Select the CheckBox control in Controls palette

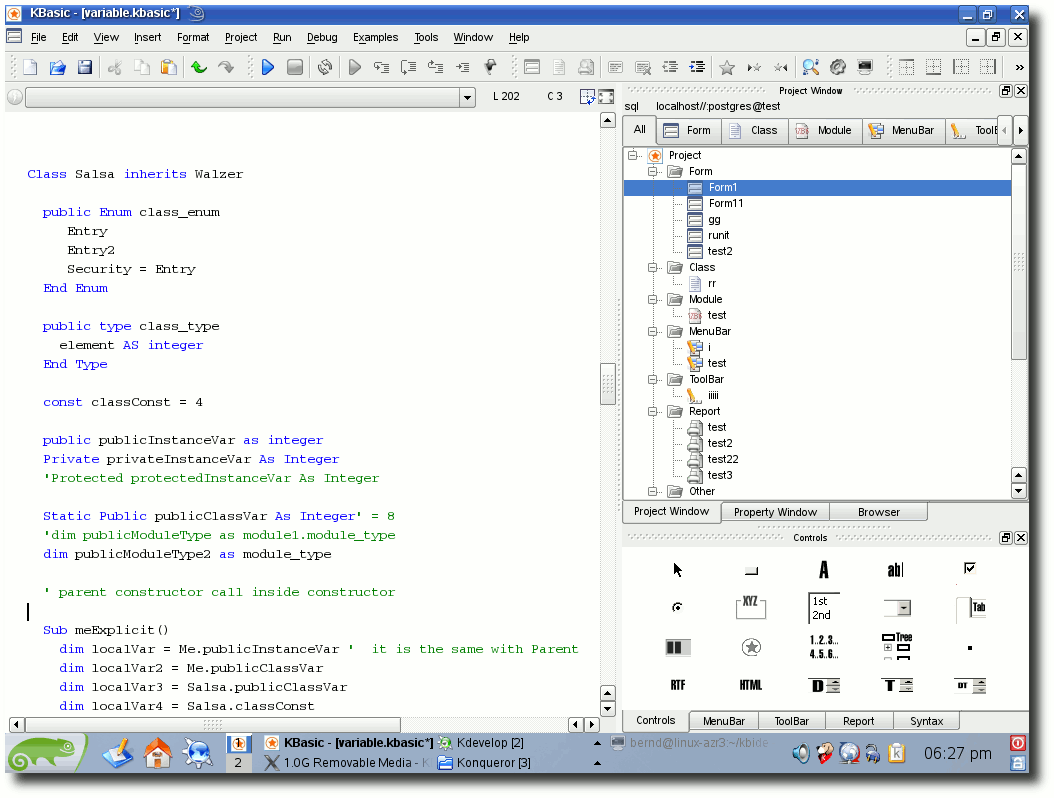pos(969,569)
